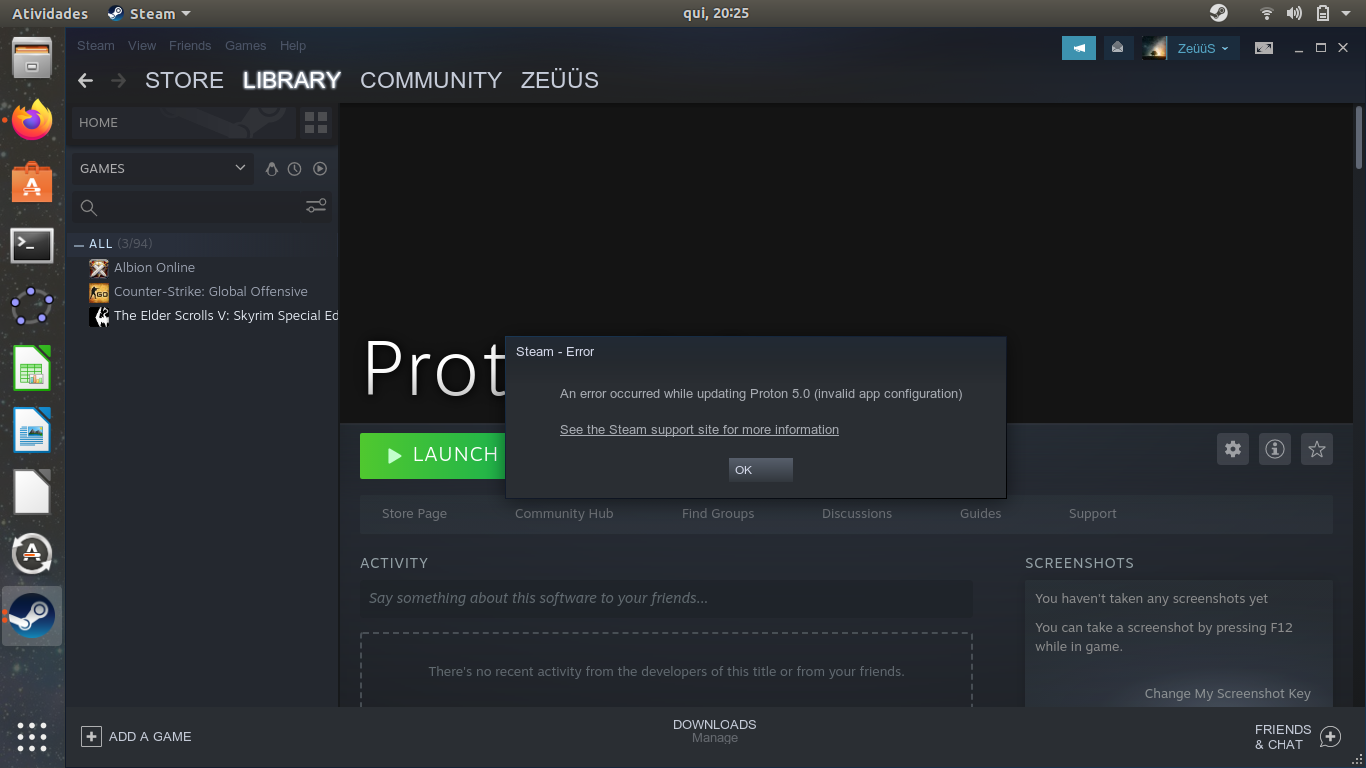Click the main page vertical scrollbar
The height and width of the screenshot is (768, 1366).
pyautogui.click(x=1359, y=138)
